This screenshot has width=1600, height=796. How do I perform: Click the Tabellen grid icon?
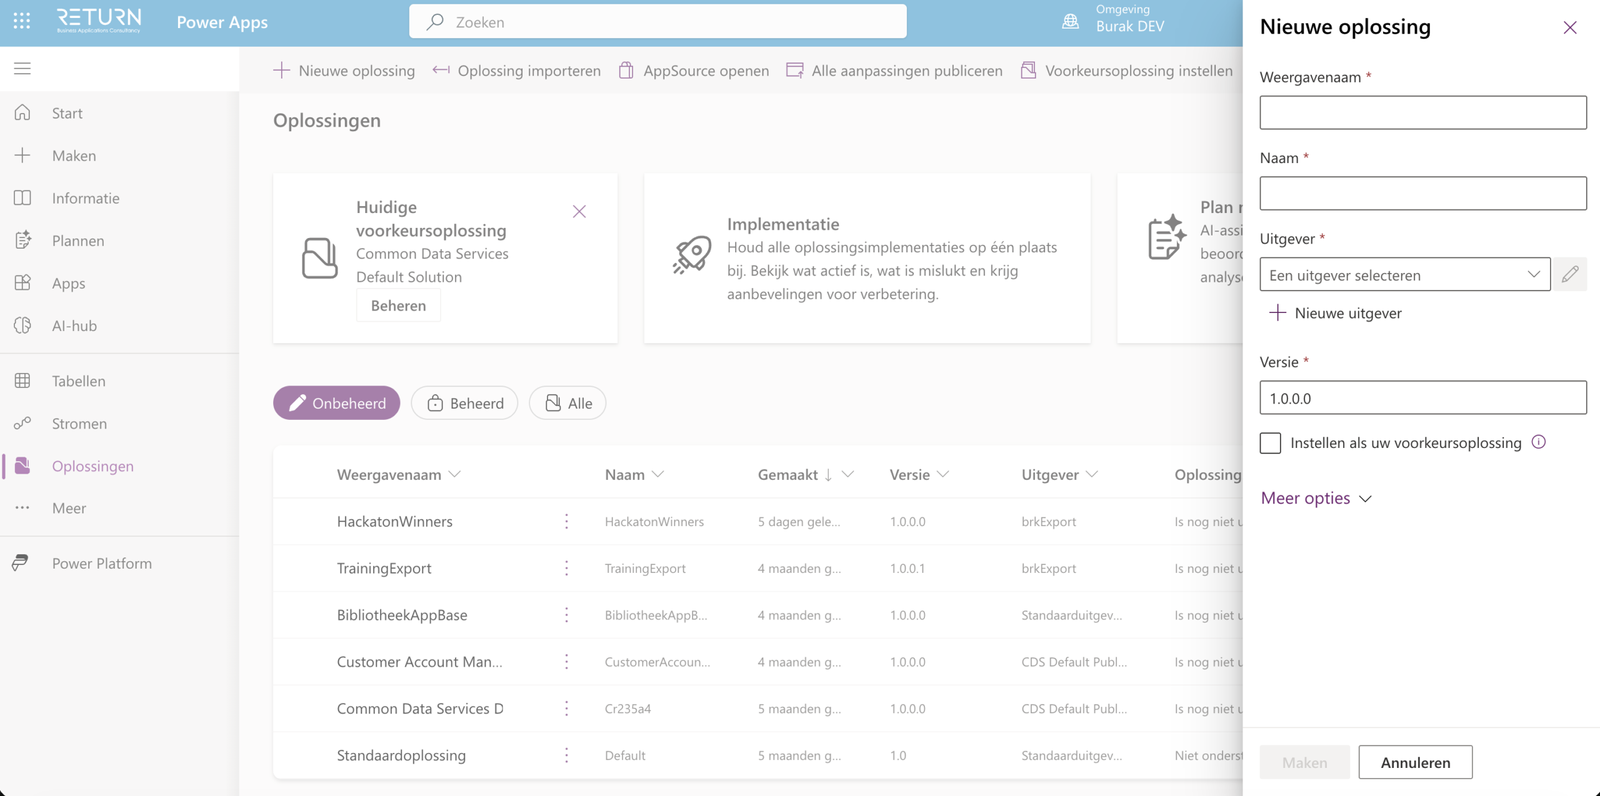[x=22, y=381]
